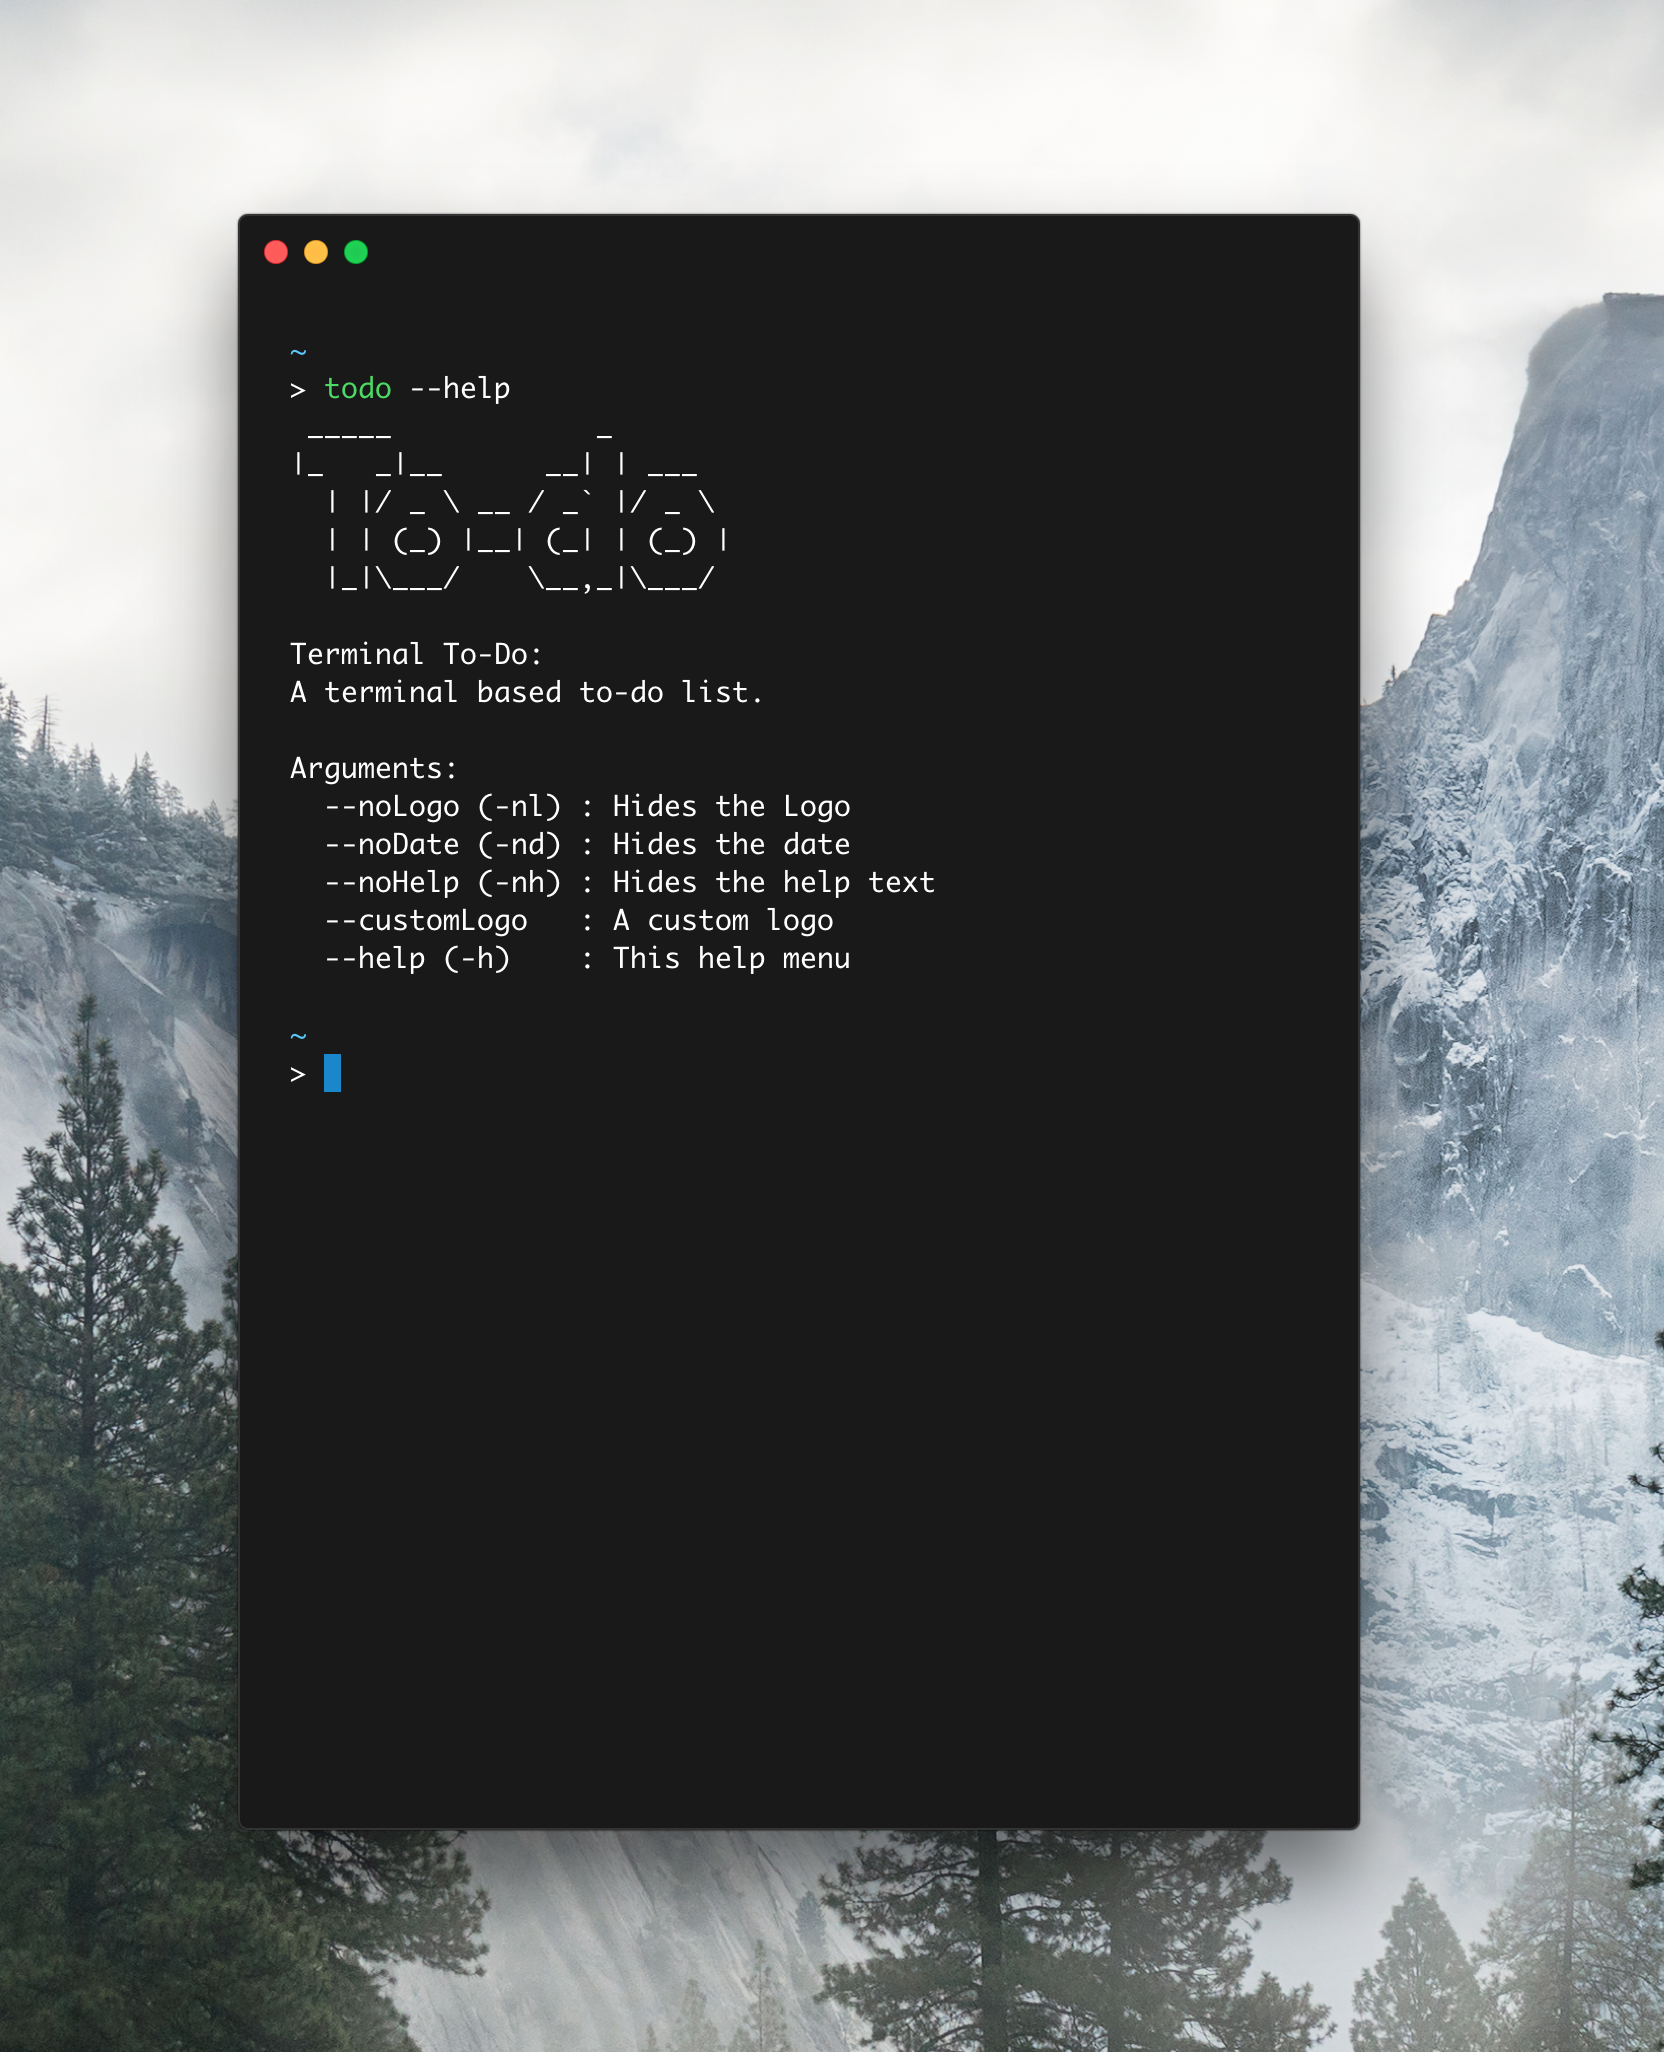1664x2052 pixels.
Task: Close the terminal window with red button
Action: coord(276,252)
